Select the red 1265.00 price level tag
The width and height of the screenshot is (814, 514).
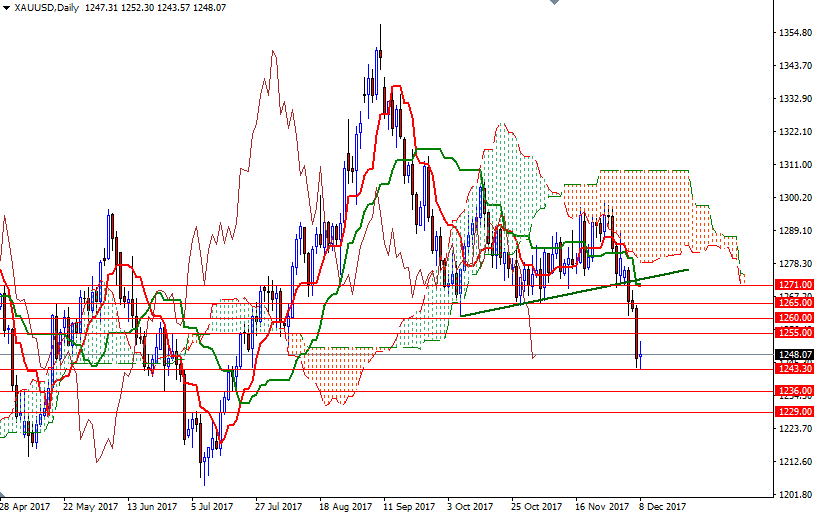click(794, 302)
